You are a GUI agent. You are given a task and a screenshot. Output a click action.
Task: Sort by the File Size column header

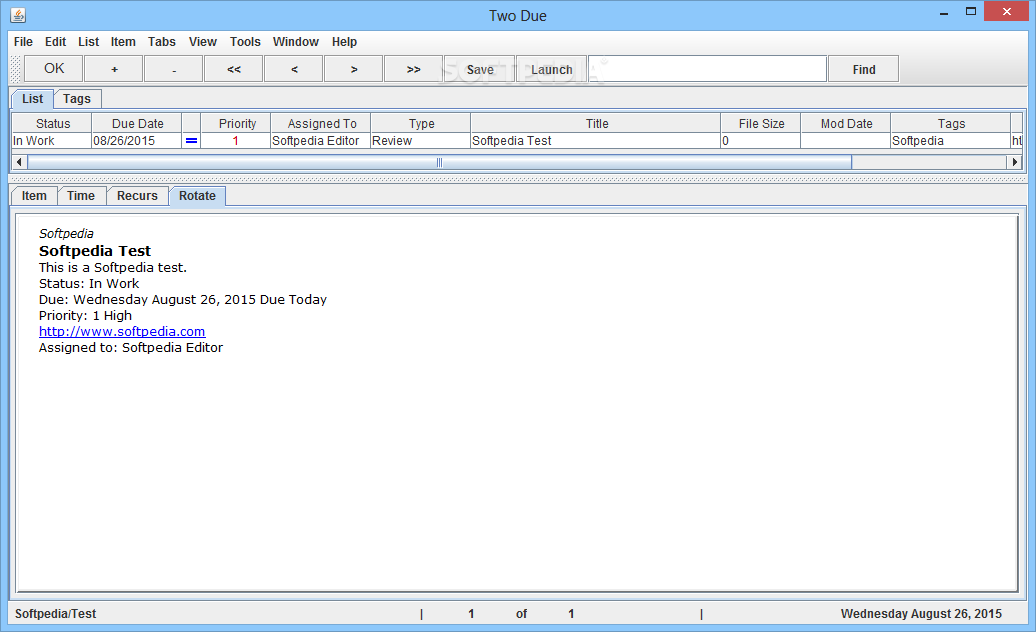[x=761, y=123]
